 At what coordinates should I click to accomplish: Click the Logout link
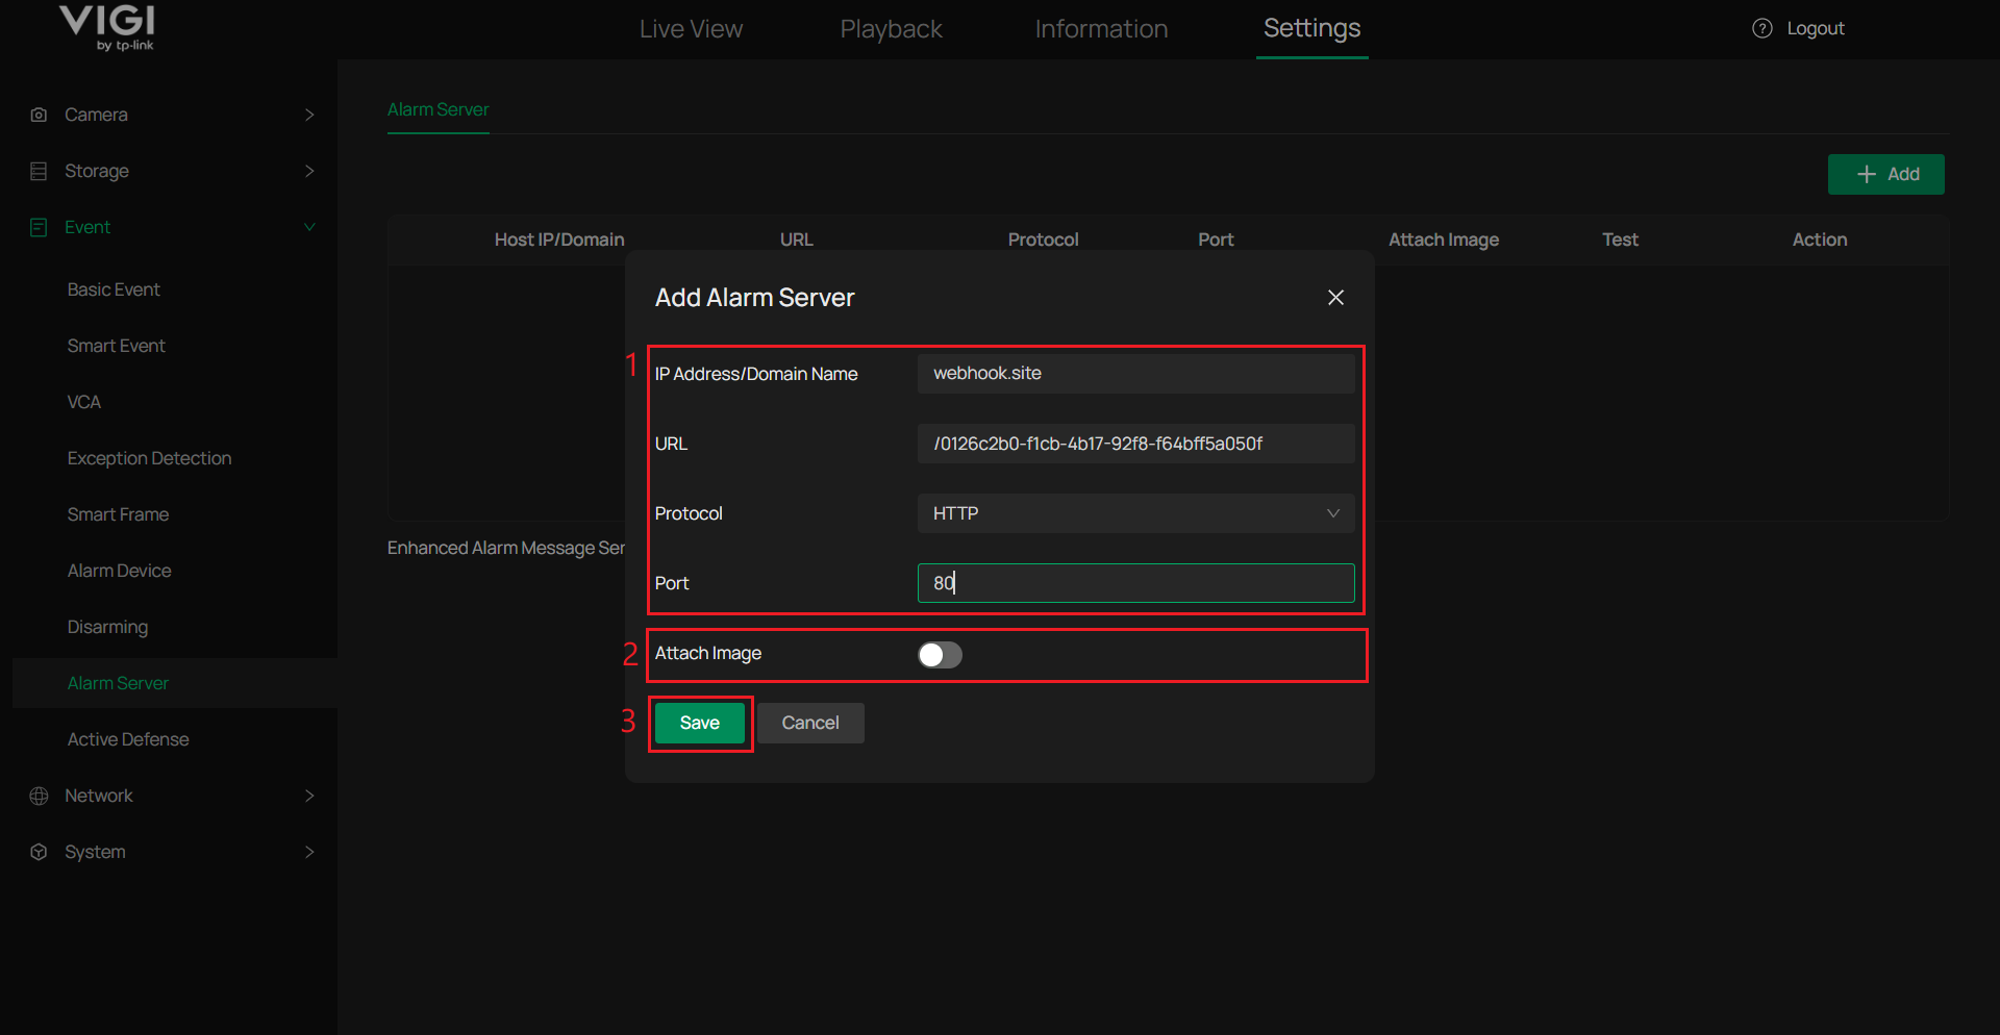[1815, 28]
